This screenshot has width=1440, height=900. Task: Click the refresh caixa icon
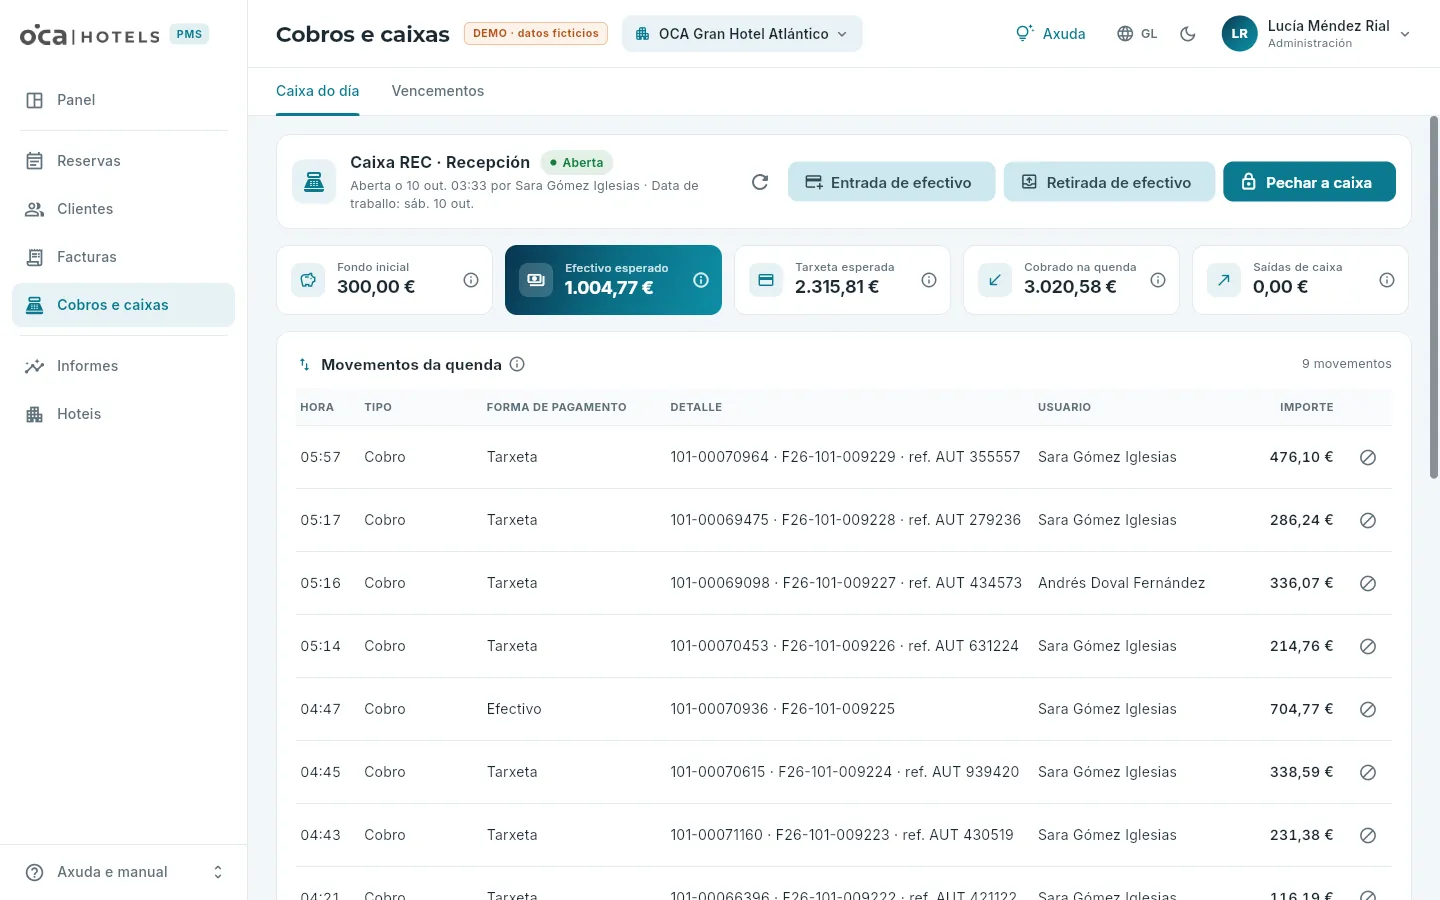(760, 182)
